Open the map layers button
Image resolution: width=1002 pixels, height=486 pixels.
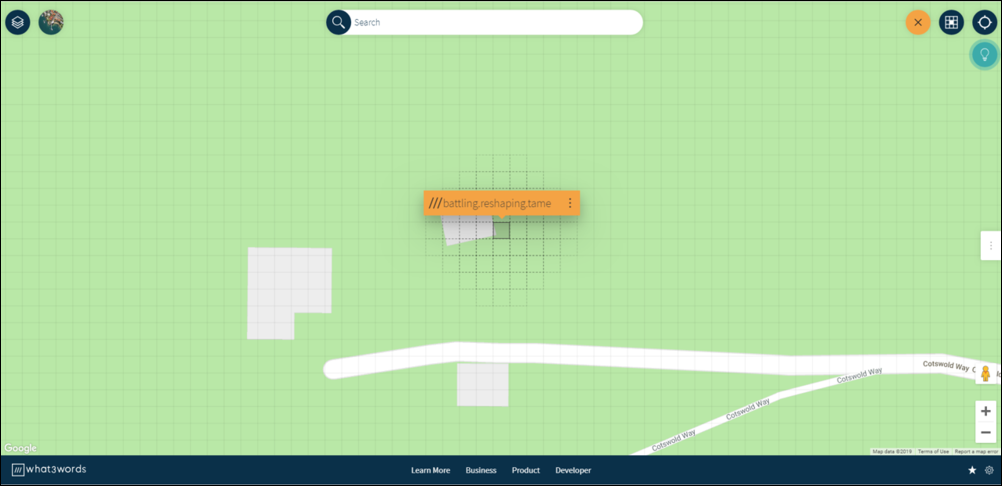(17, 22)
